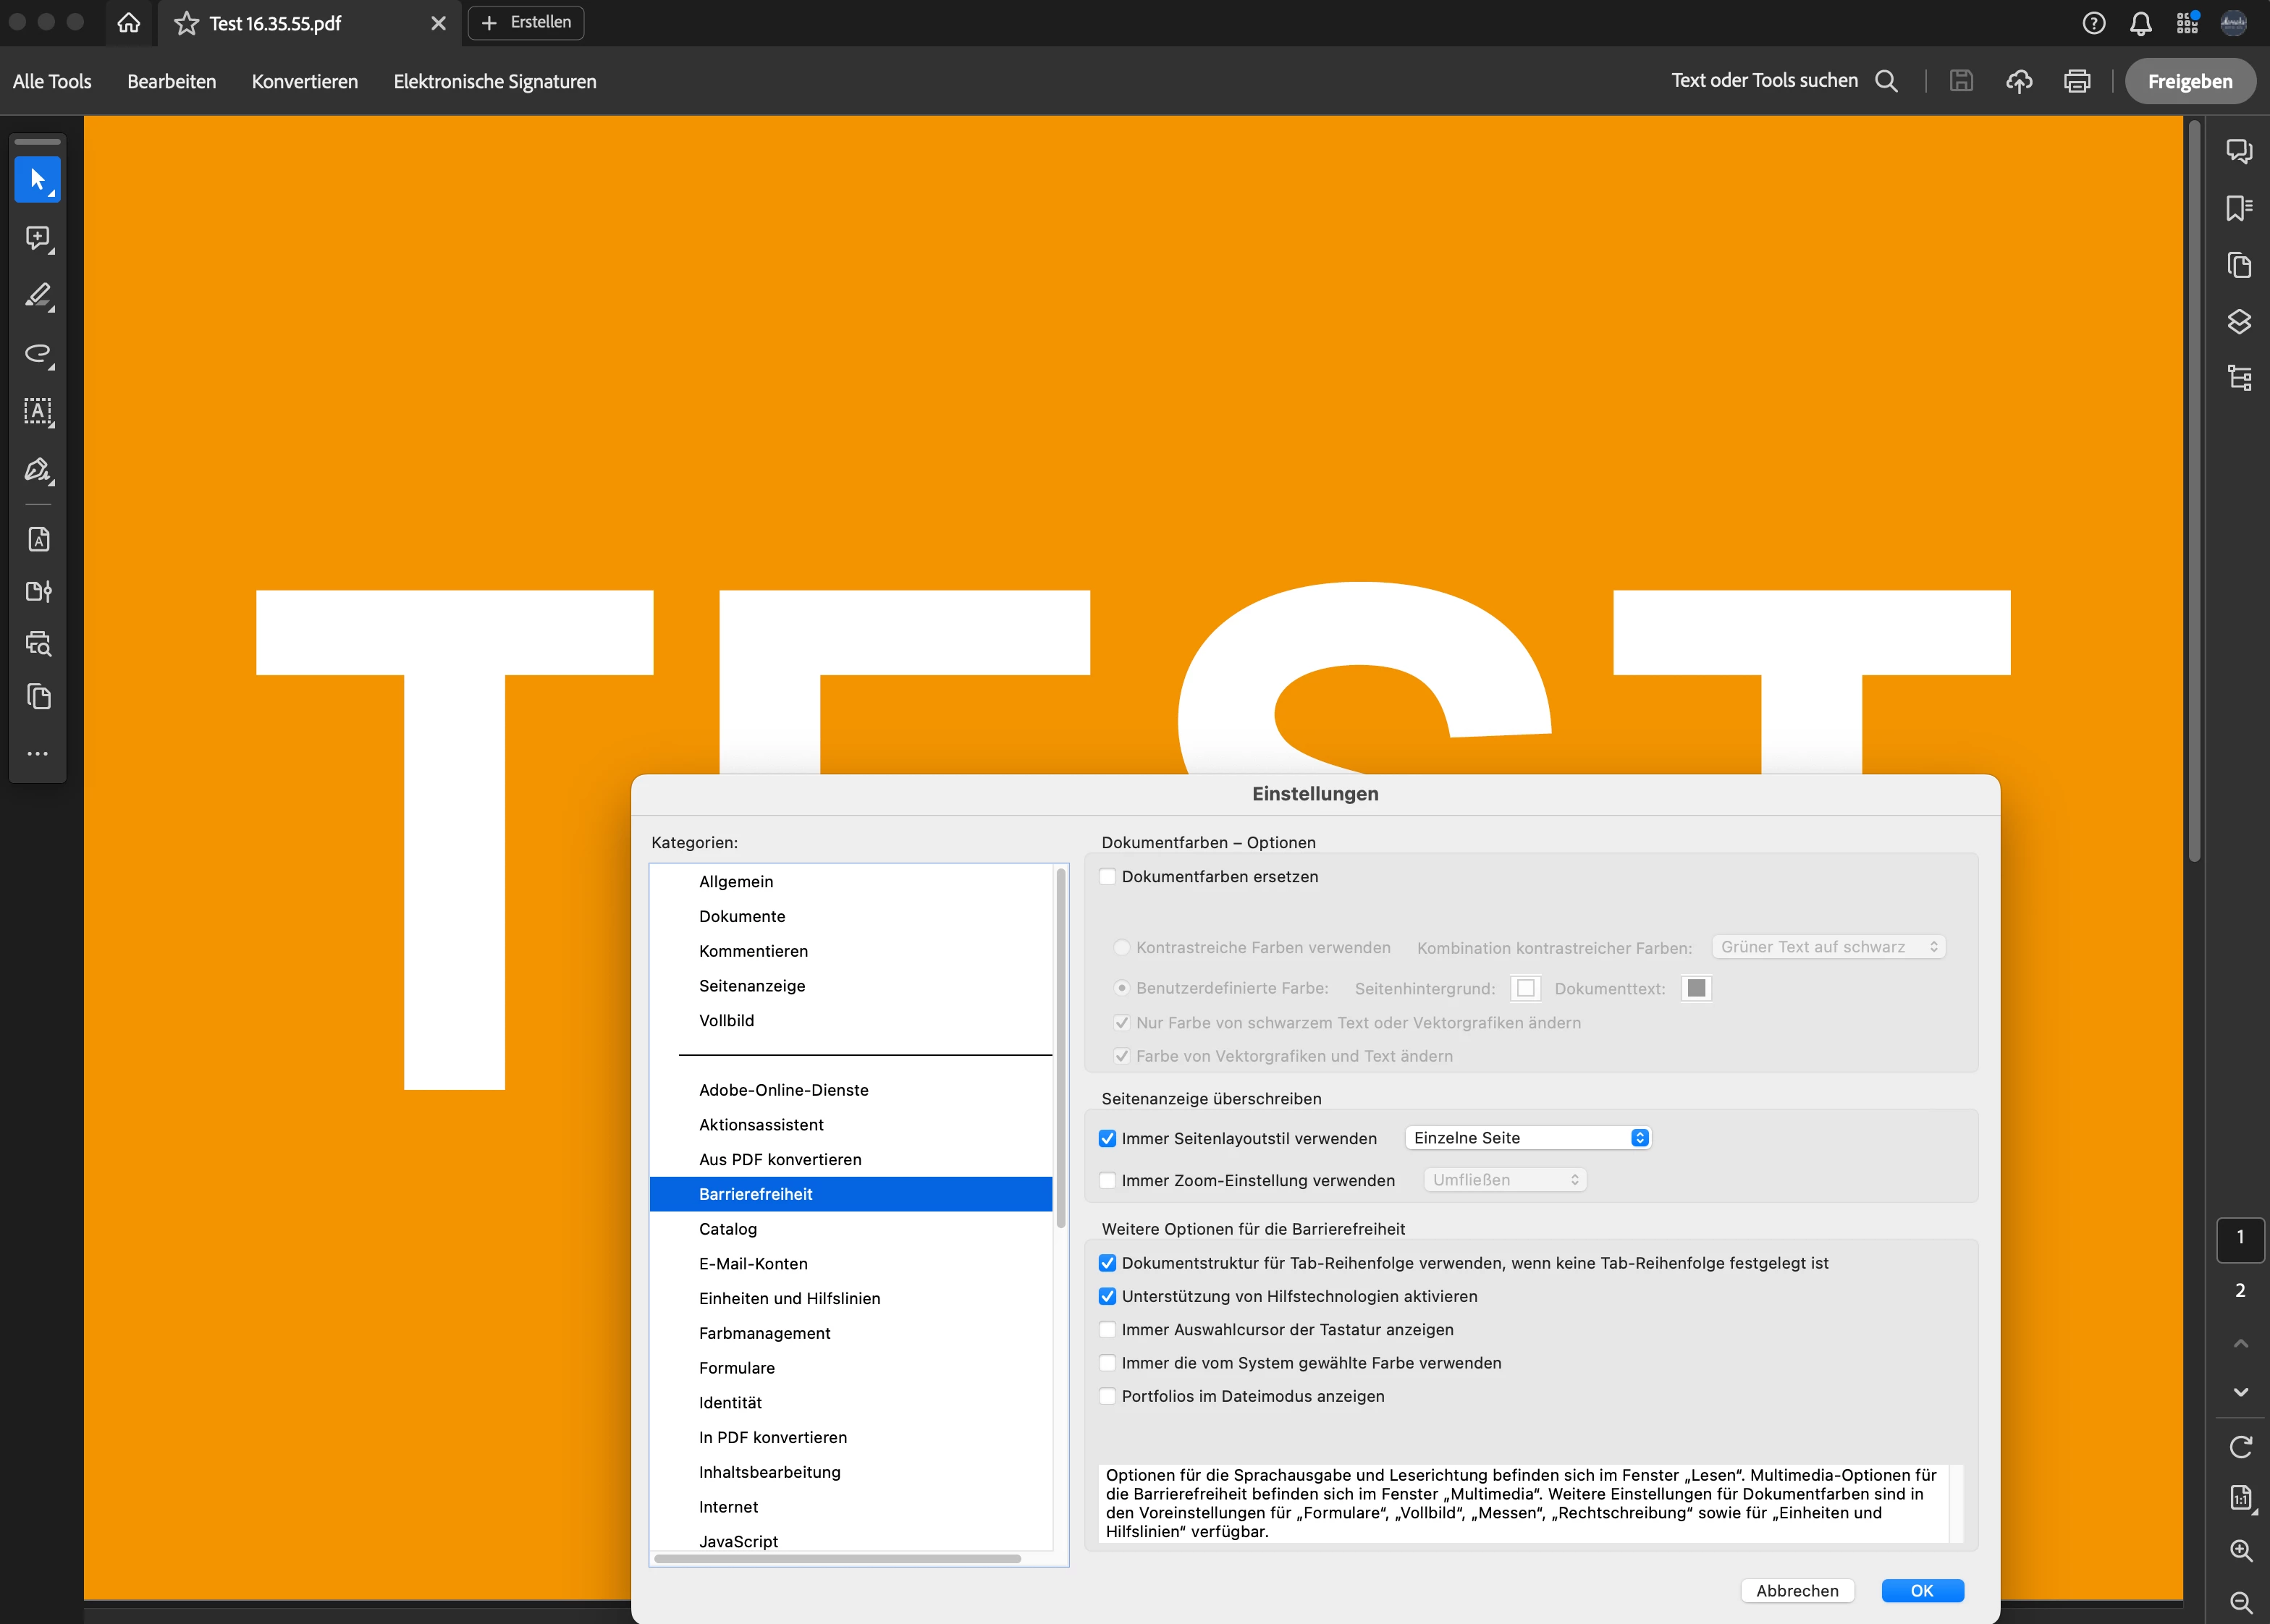Open the bookmarks panel icon
The width and height of the screenshot is (2270, 1624).
(x=2238, y=208)
